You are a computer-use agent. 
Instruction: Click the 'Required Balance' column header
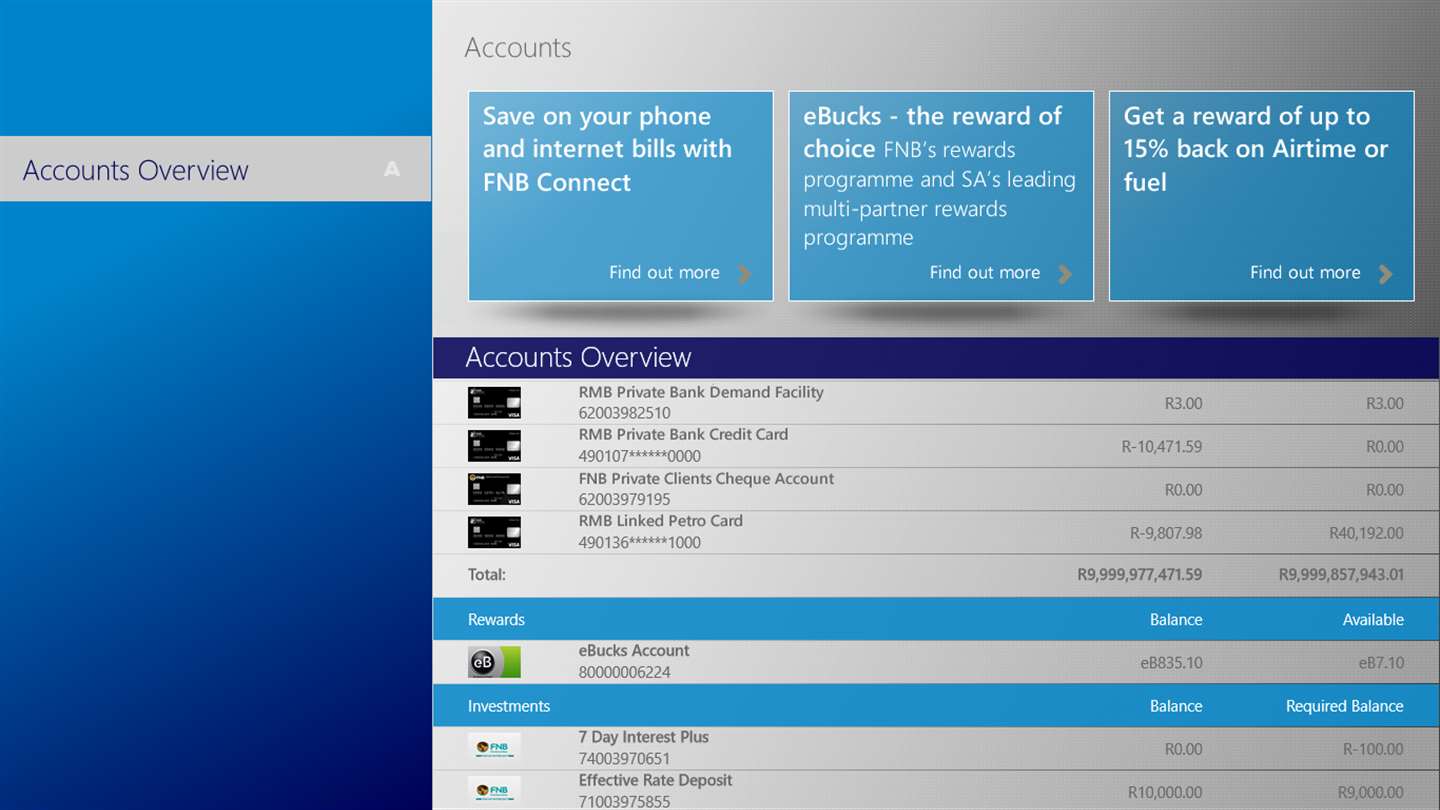click(1345, 706)
